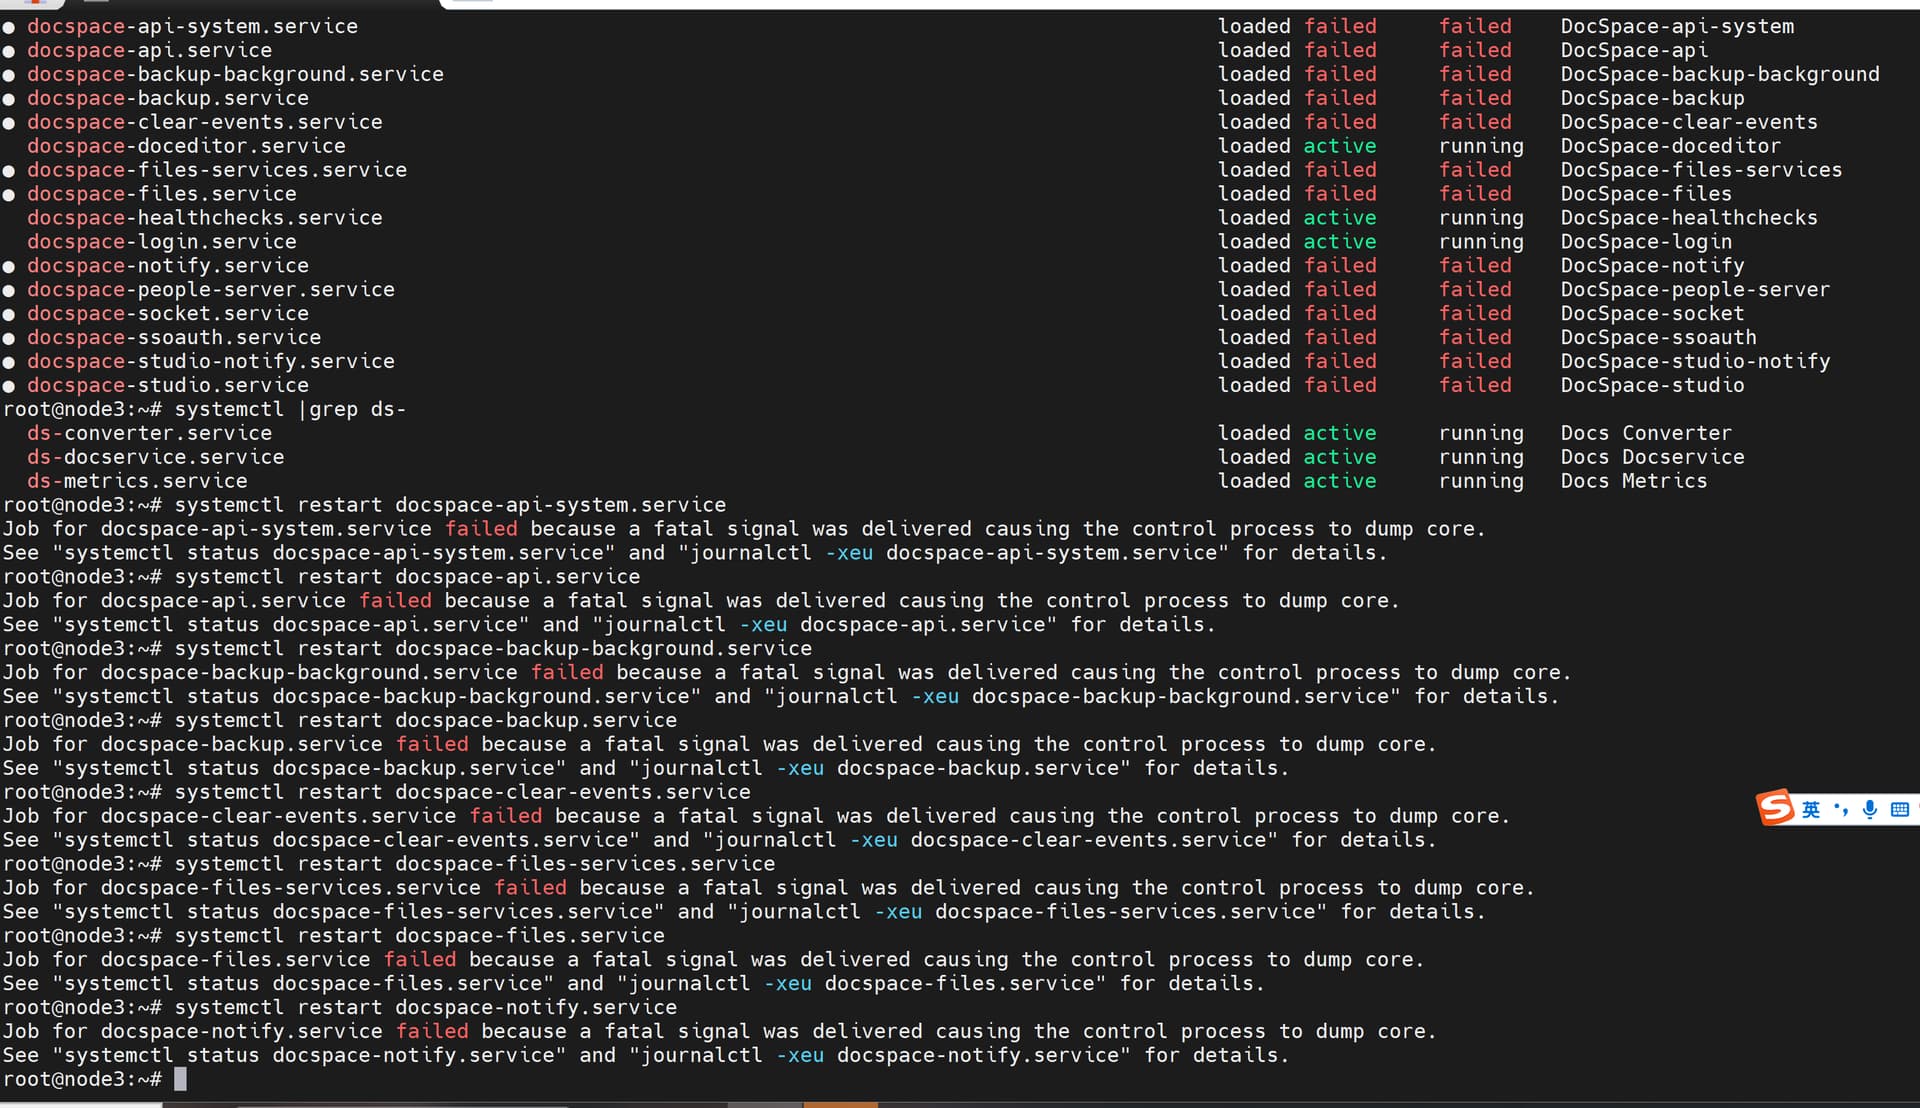Screen dimensions: 1920x1108
Task: Click 'running' in the docspace-login row
Action: (x=1481, y=242)
